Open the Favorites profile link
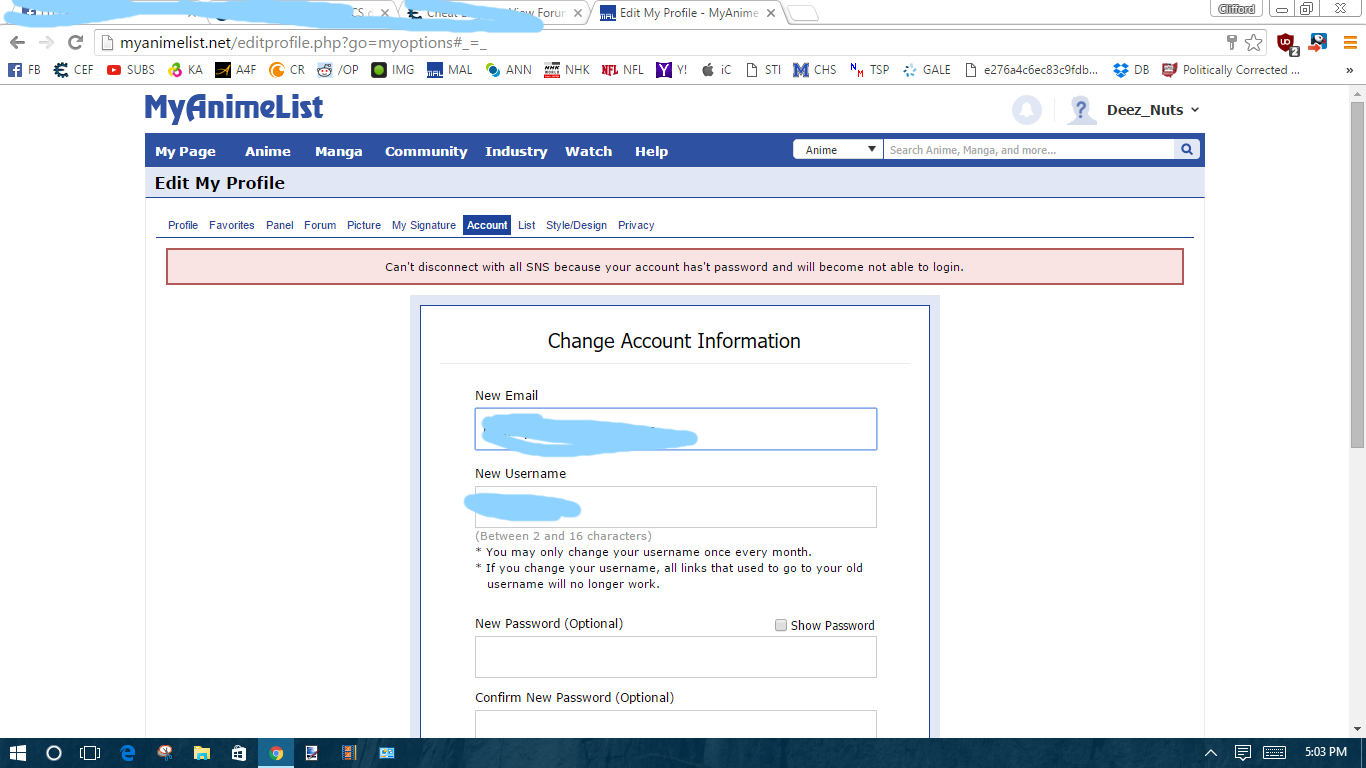 click(x=232, y=225)
